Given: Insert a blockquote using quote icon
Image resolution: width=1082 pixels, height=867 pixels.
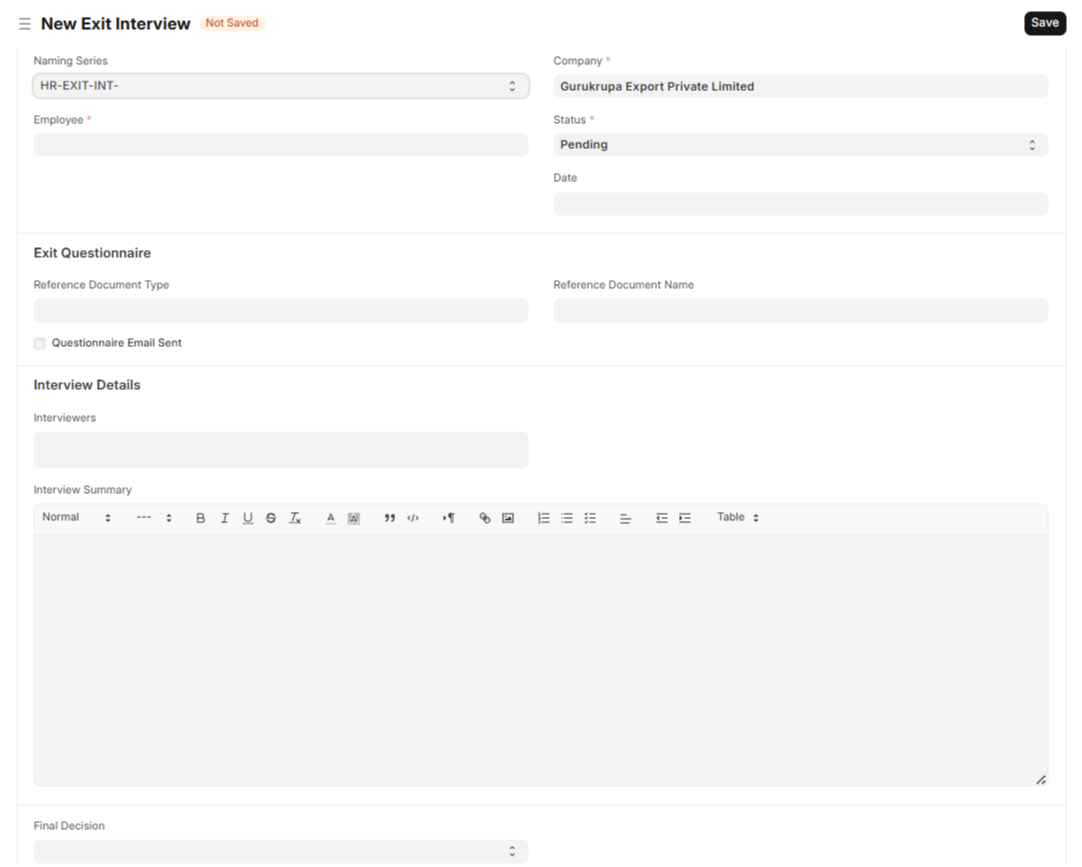Looking at the screenshot, I should click(390, 518).
